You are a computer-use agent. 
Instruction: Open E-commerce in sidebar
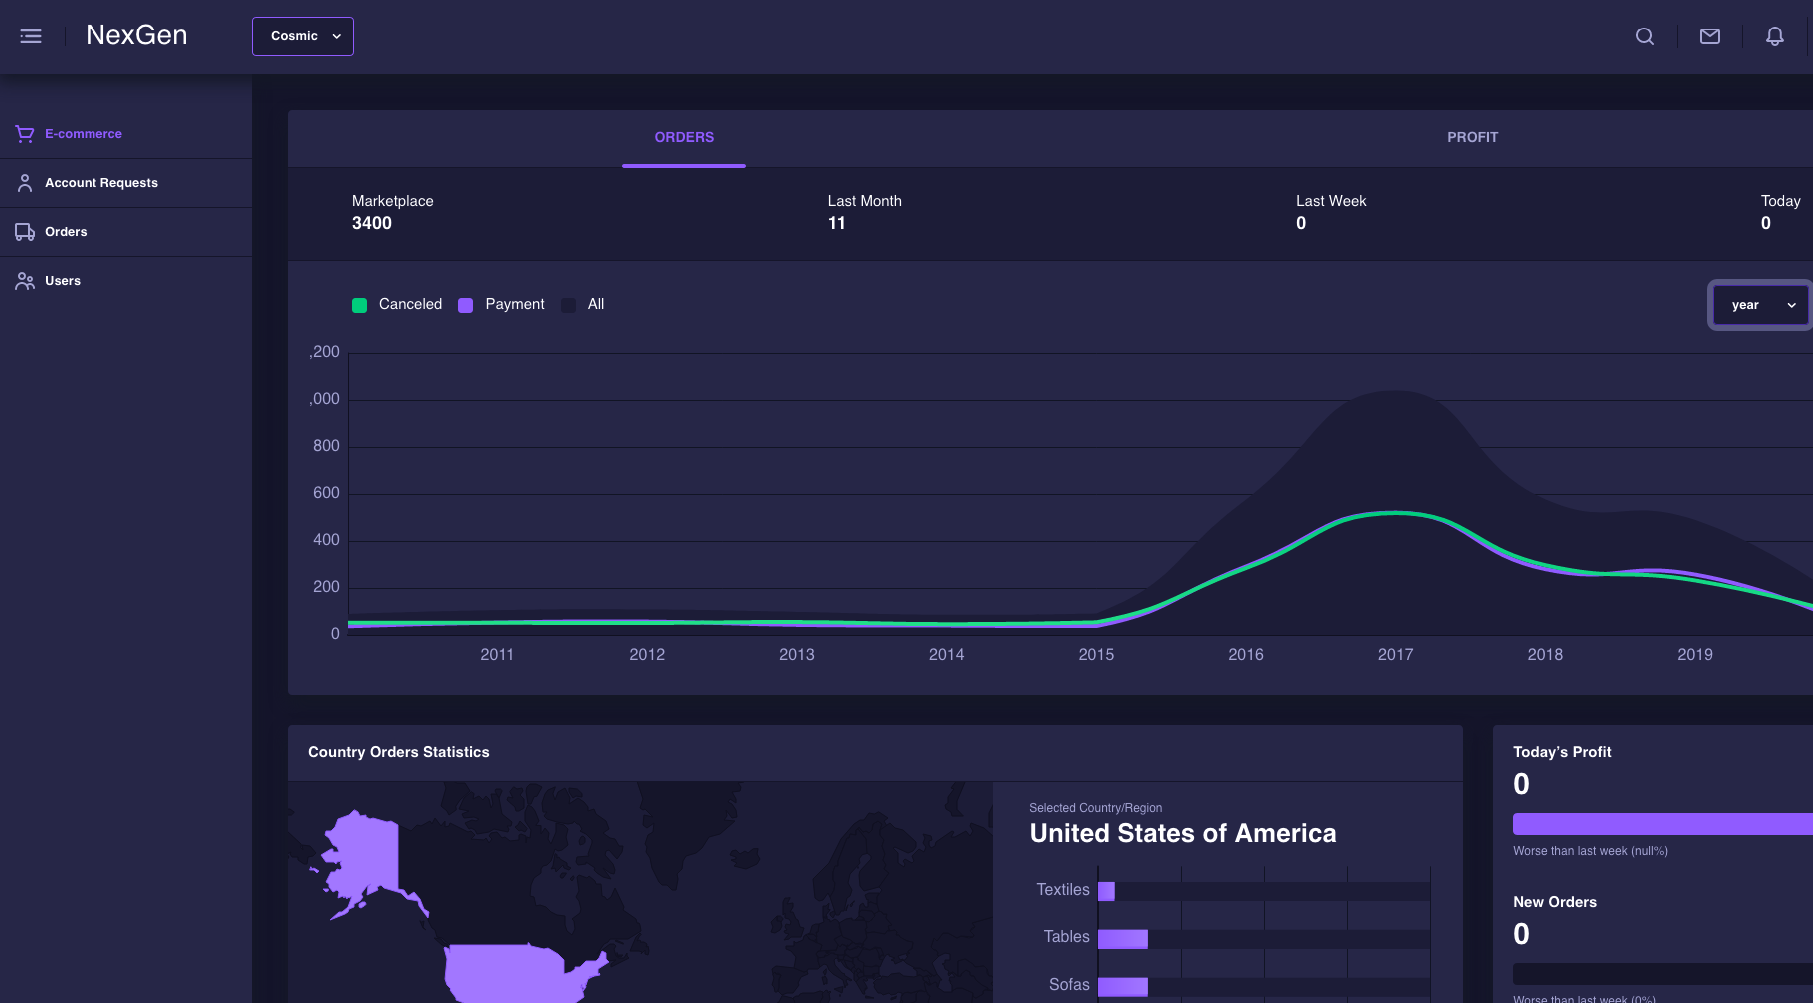126,134
